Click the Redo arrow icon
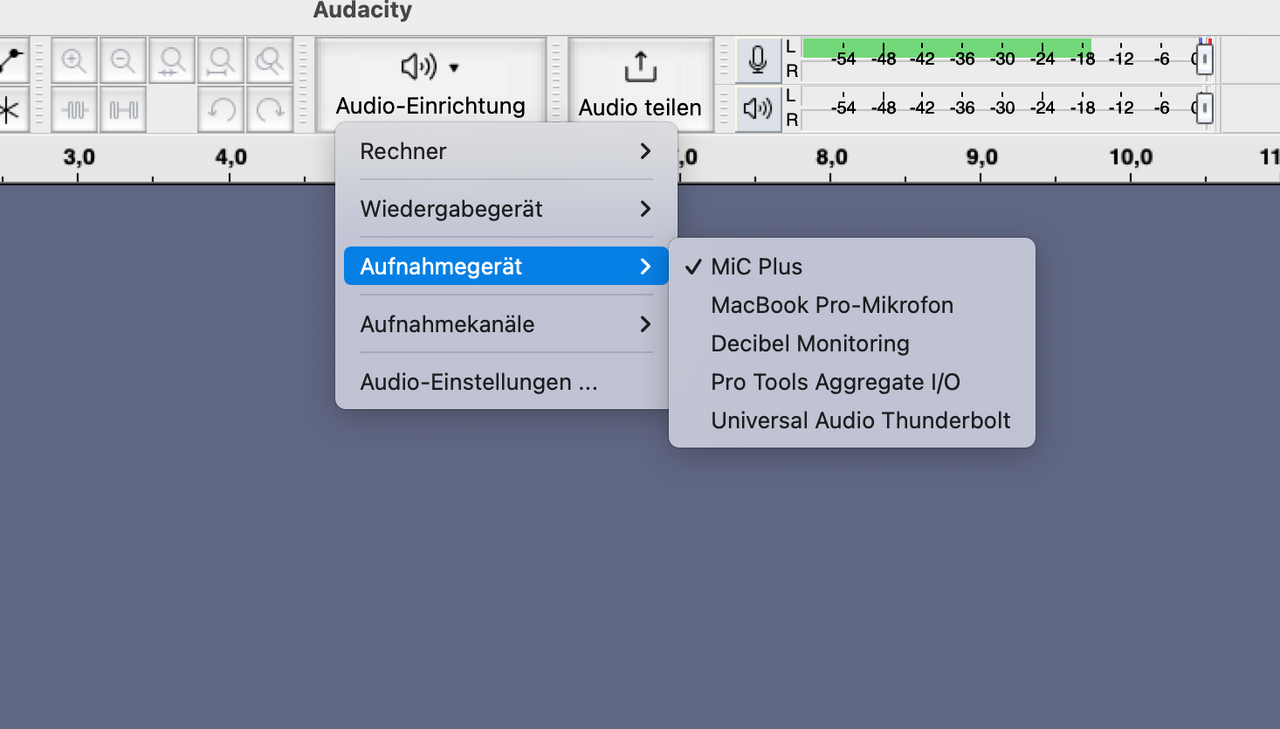 270,109
